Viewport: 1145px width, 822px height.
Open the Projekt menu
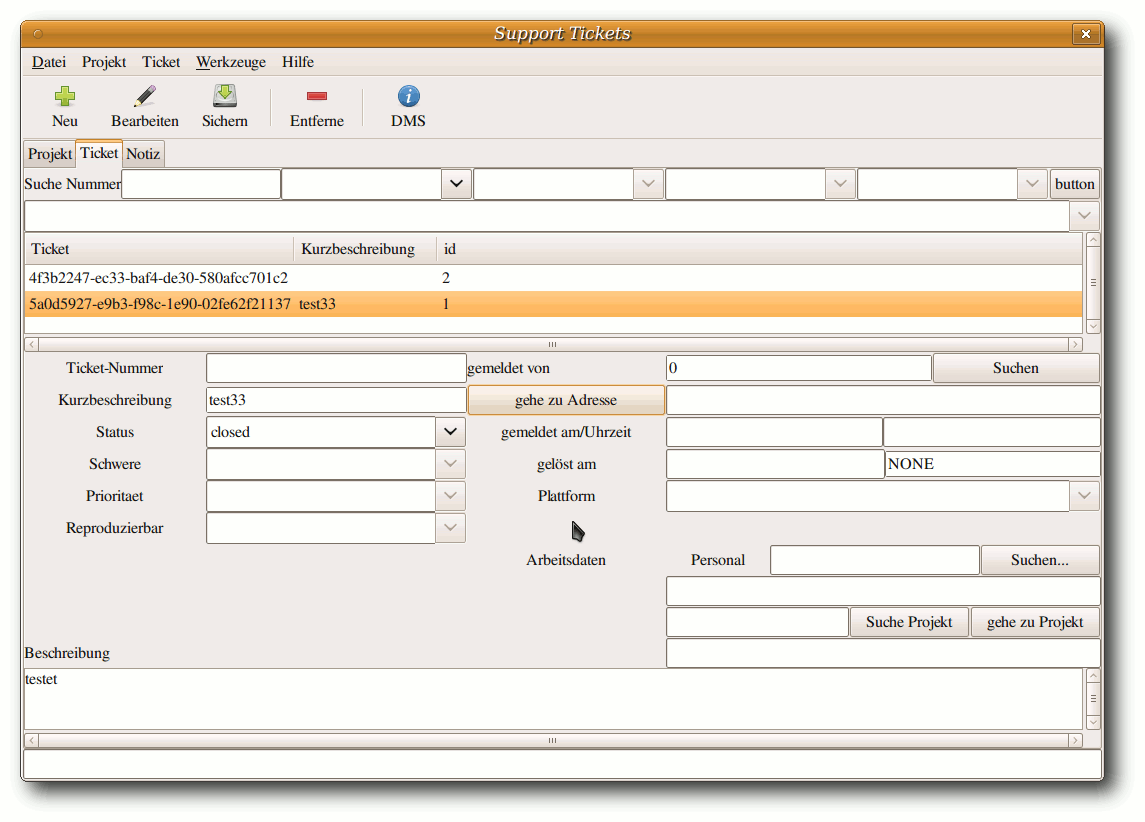click(x=104, y=62)
